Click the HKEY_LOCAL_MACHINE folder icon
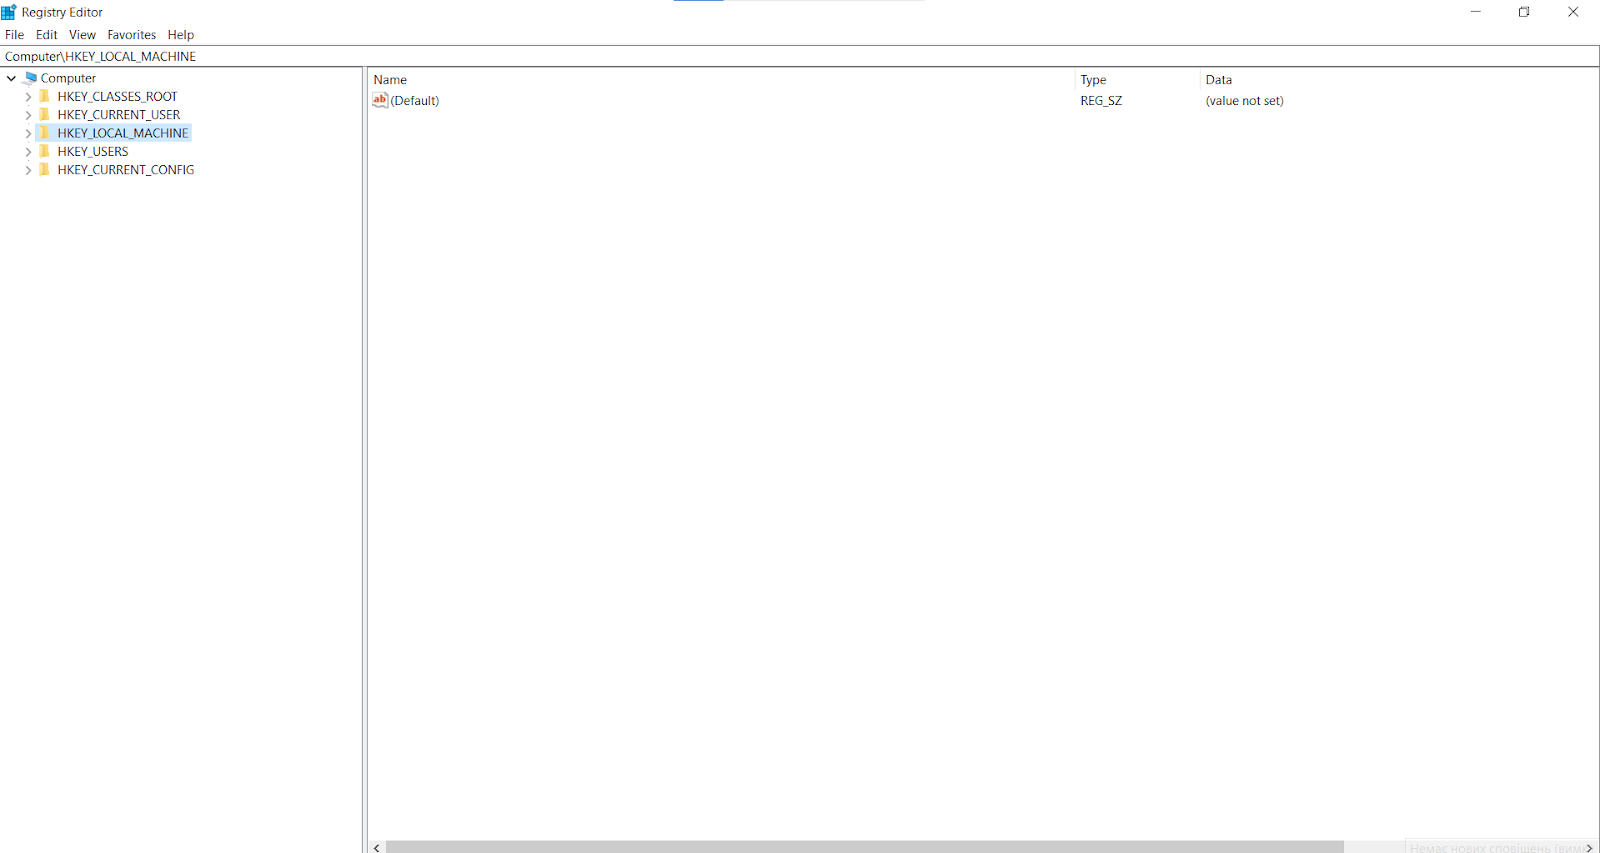The image size is (1600, 853). pyautogui.click(x=44, y=133)
